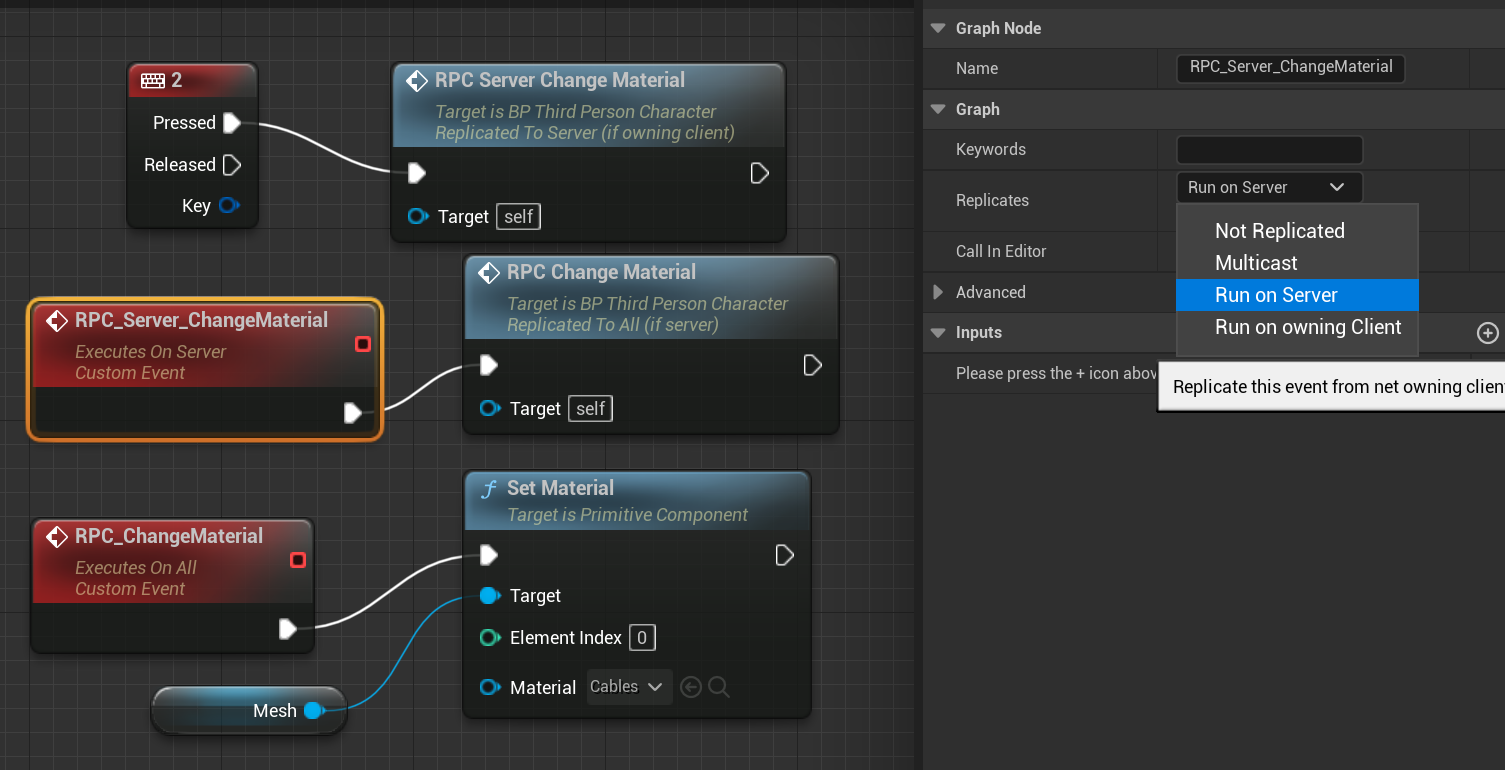Add a new input with plus icon
The image size is (1505, 770).
1488,333
